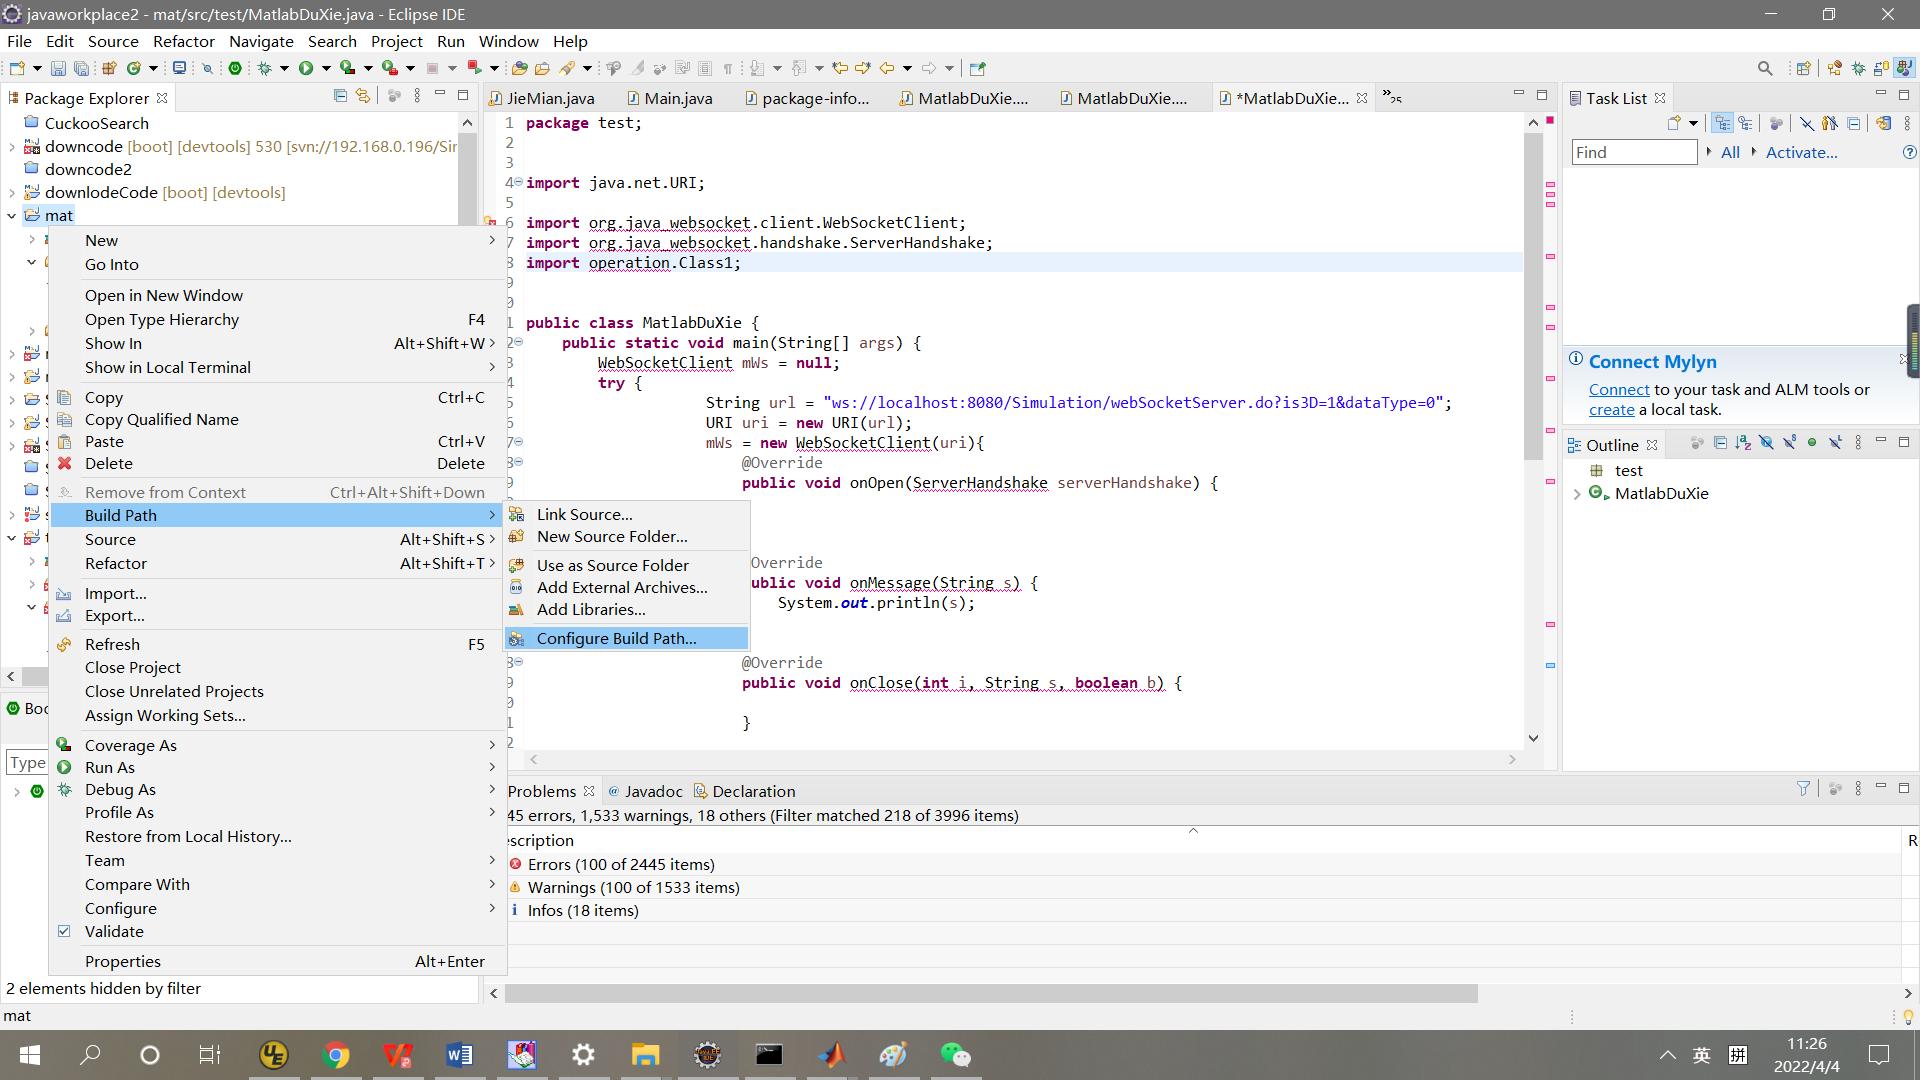Image resolution: width=1920 pixels, height=1080 pixels.
Task: Click the Debug bug icon in toolbar
Action: point(265,68)
